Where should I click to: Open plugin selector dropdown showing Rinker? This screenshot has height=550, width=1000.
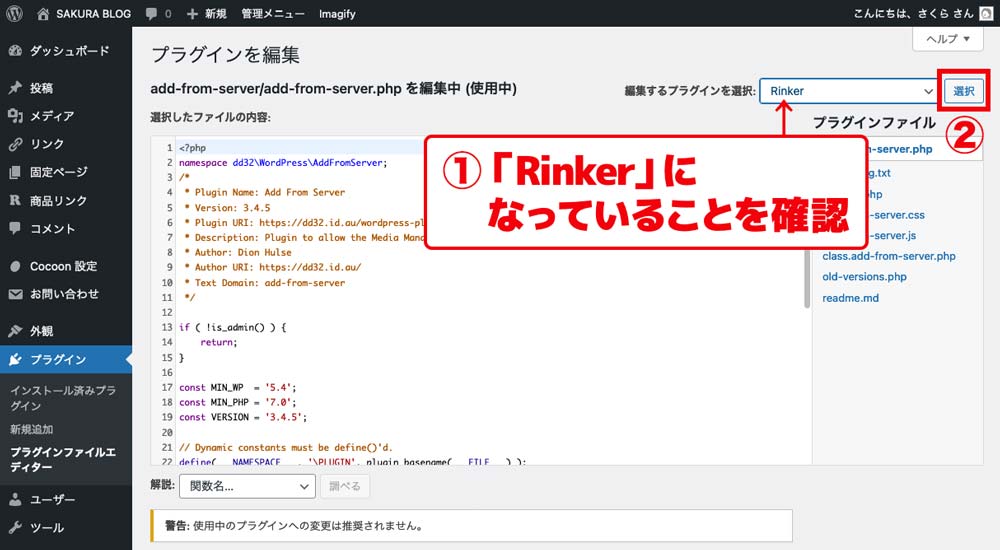point(848,91)
